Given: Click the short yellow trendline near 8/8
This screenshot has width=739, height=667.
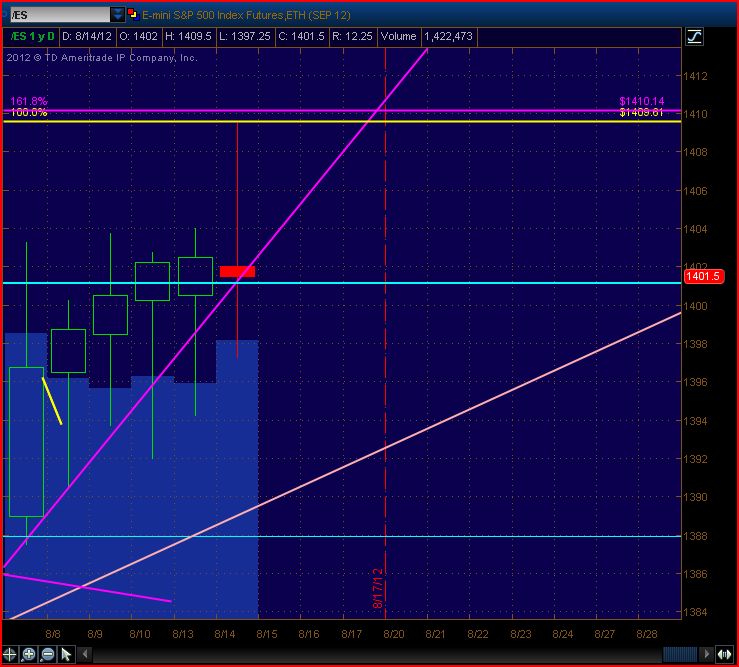Looking at the screenshot, I should 52,401.
